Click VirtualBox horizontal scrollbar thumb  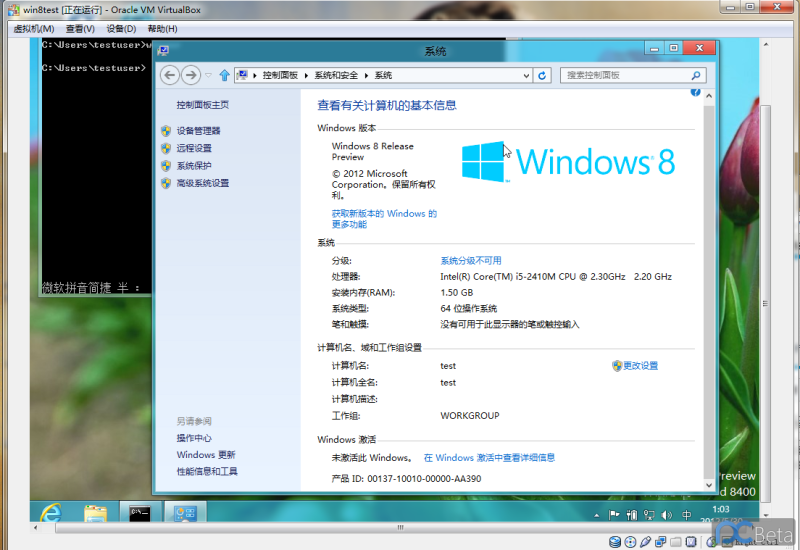(400, 528)
